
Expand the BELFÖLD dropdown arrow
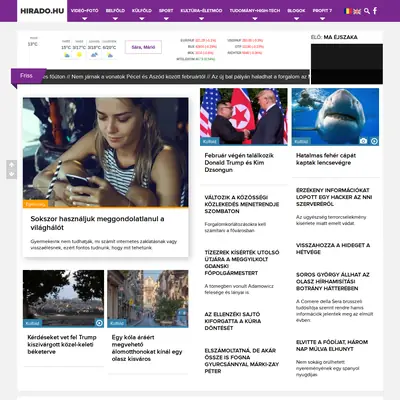(115, 19)
